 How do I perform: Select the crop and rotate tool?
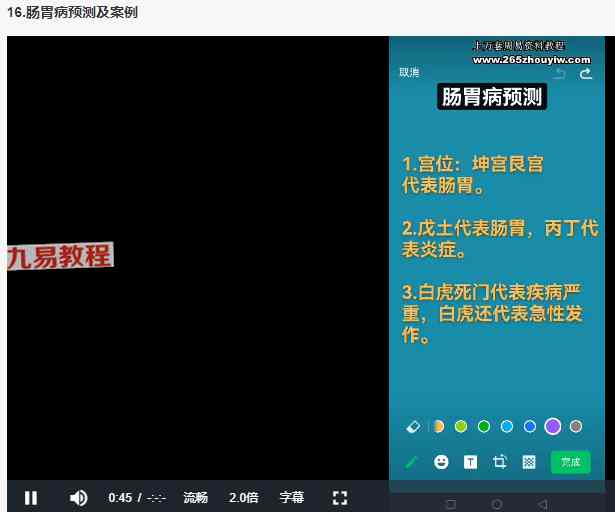click(x=500, y=462)
